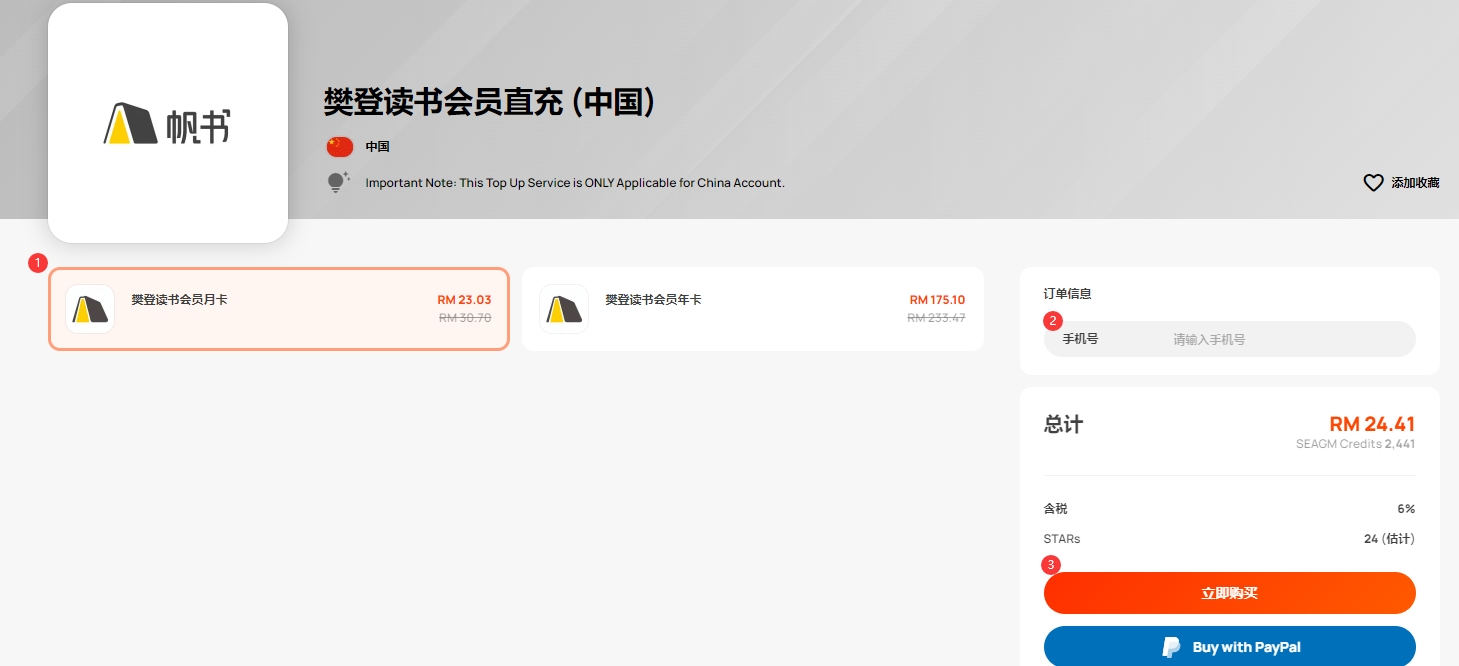Screen dimensions: 1459x666
Task: Click the RM 24.41 total amount
Action: pyautogui.click(x=1372, y=424)
